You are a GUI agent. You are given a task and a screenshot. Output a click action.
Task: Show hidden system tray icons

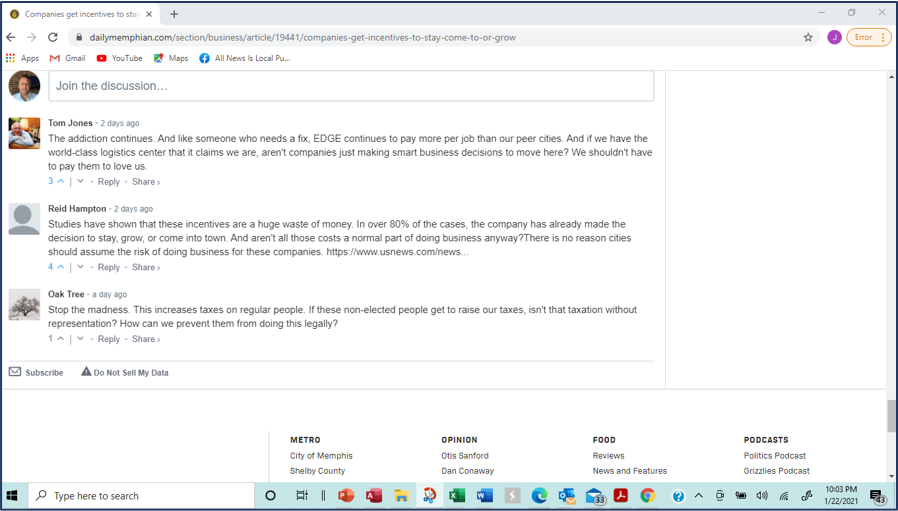click(x=699, y=496)
